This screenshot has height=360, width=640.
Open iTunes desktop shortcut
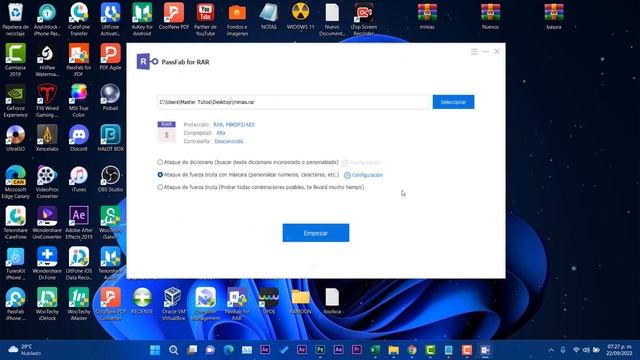[79, 179]
